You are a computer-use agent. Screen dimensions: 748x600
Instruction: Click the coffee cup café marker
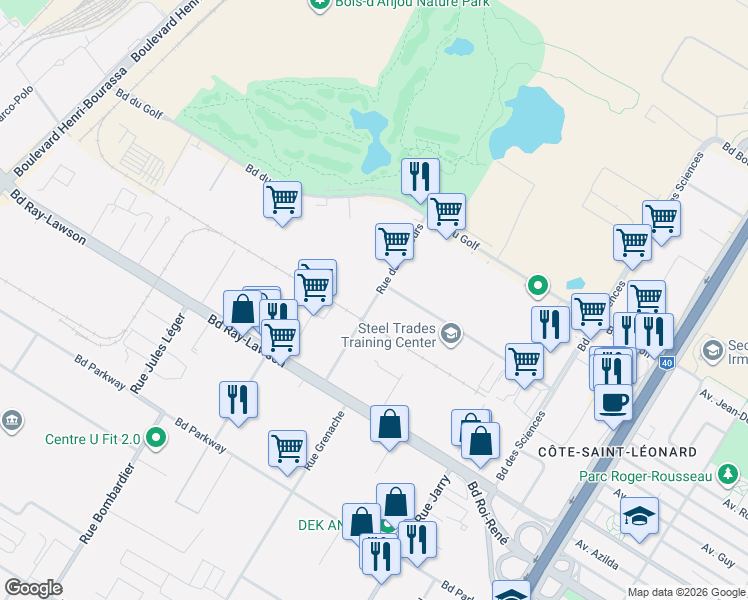(613, 403)
